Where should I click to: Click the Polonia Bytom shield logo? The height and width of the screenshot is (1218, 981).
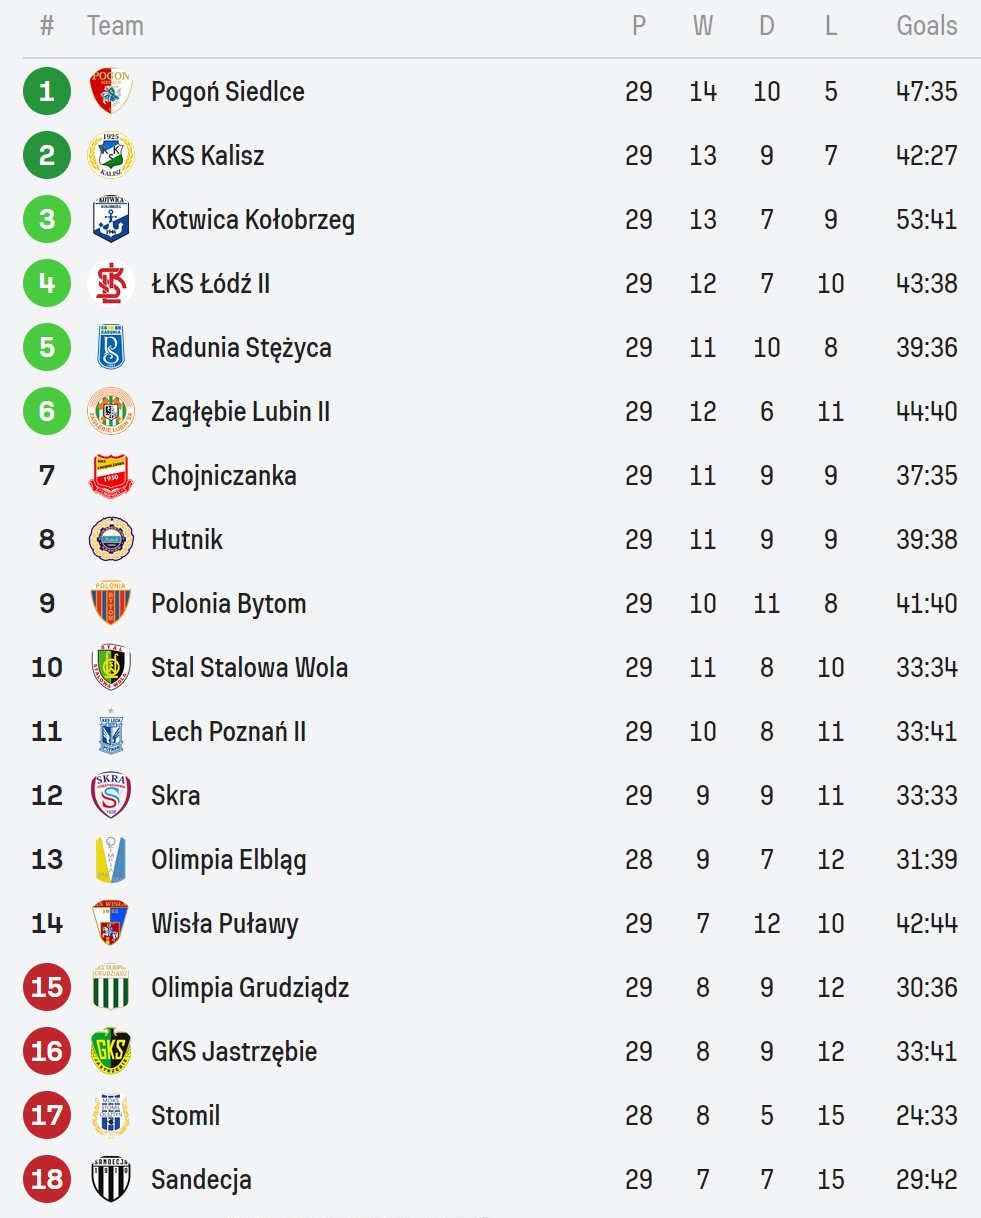tap(110, 603)
